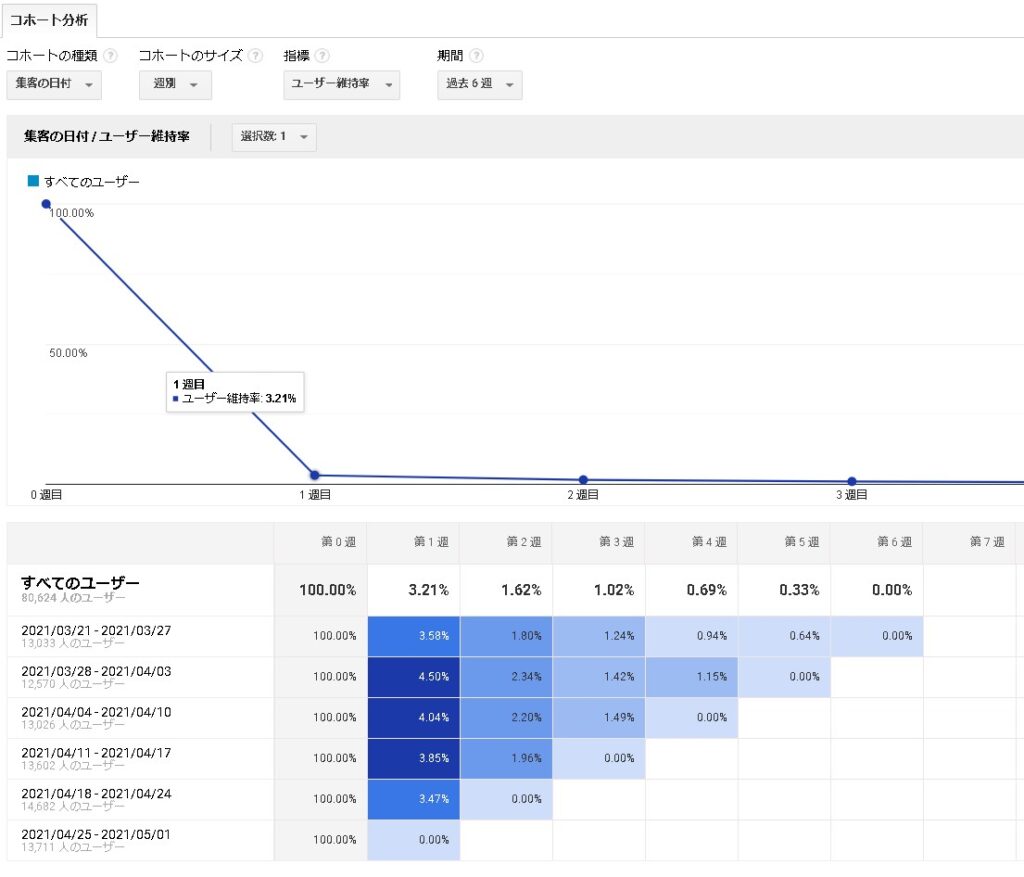Click the help icon next to 指標
This screenshot has height=877, width=1024.
click(x=323, y=56)
